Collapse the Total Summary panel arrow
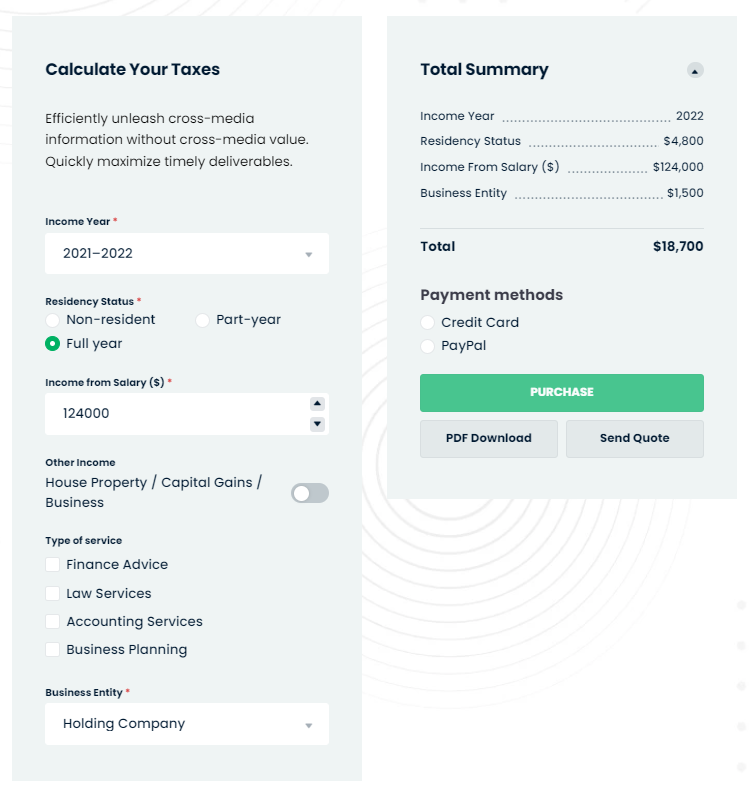Screen dimensions: 749x789 pos(695,70)
